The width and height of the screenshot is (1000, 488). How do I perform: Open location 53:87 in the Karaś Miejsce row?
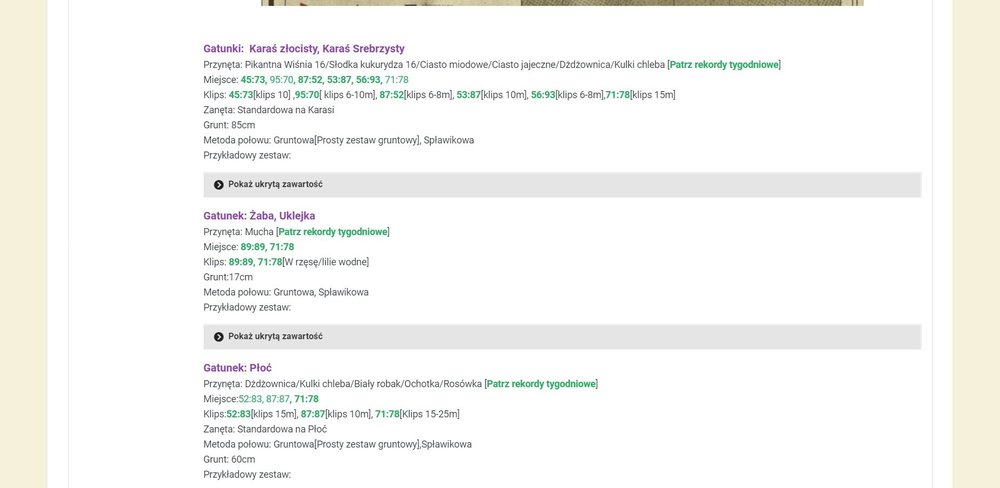point(339,80)
